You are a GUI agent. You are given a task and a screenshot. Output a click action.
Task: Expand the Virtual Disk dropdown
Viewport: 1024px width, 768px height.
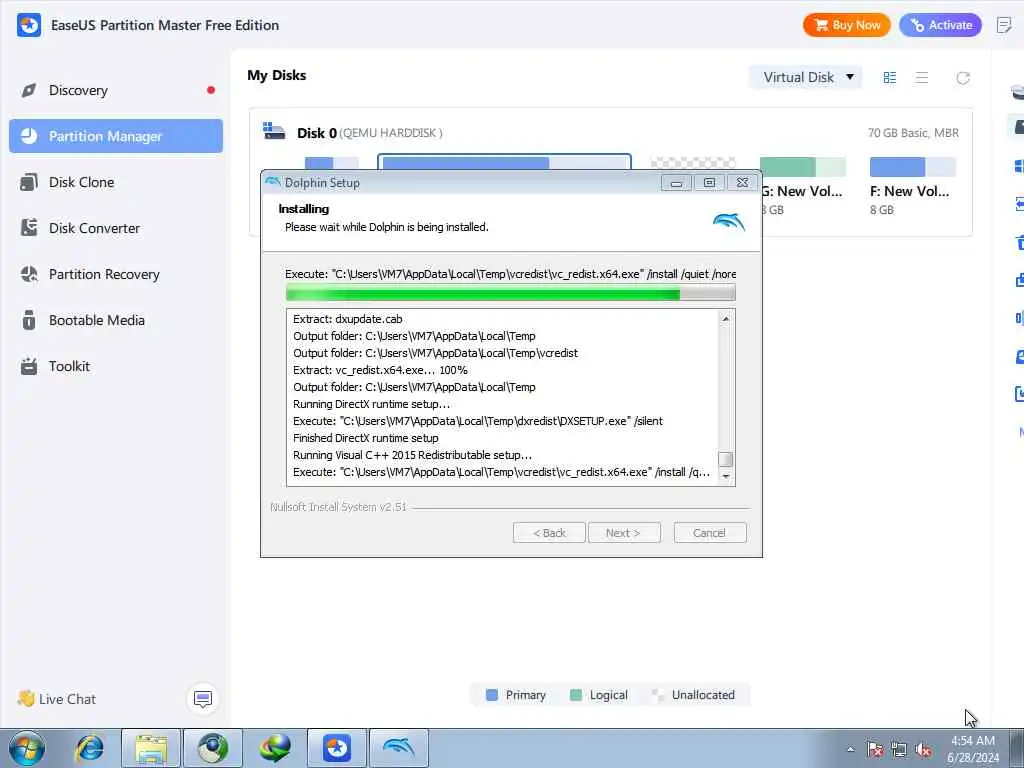(806, 77)
